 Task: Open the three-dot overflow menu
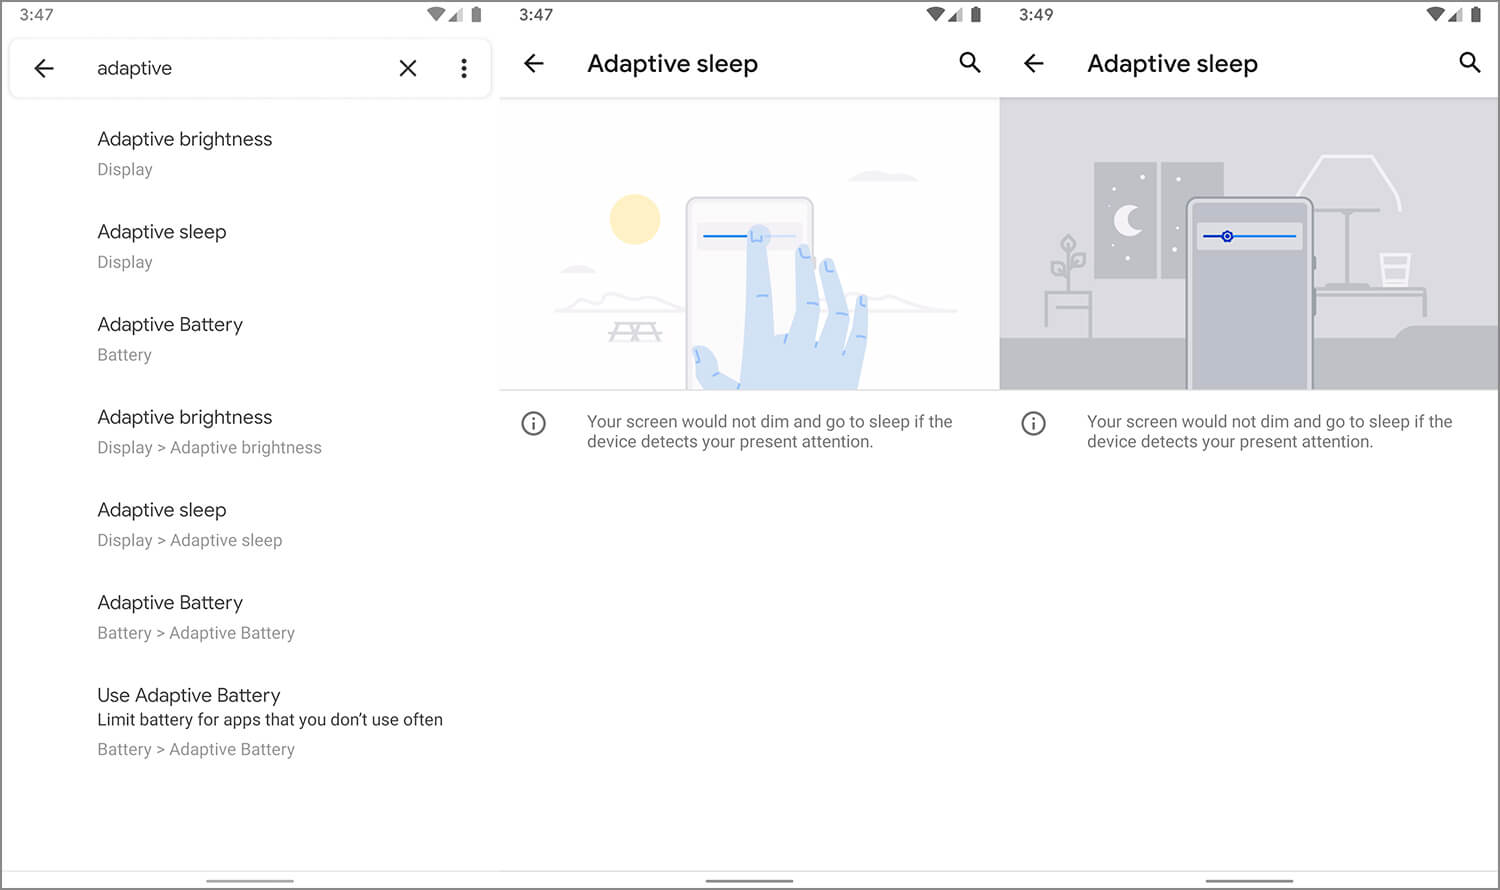[x=464, y=68]
